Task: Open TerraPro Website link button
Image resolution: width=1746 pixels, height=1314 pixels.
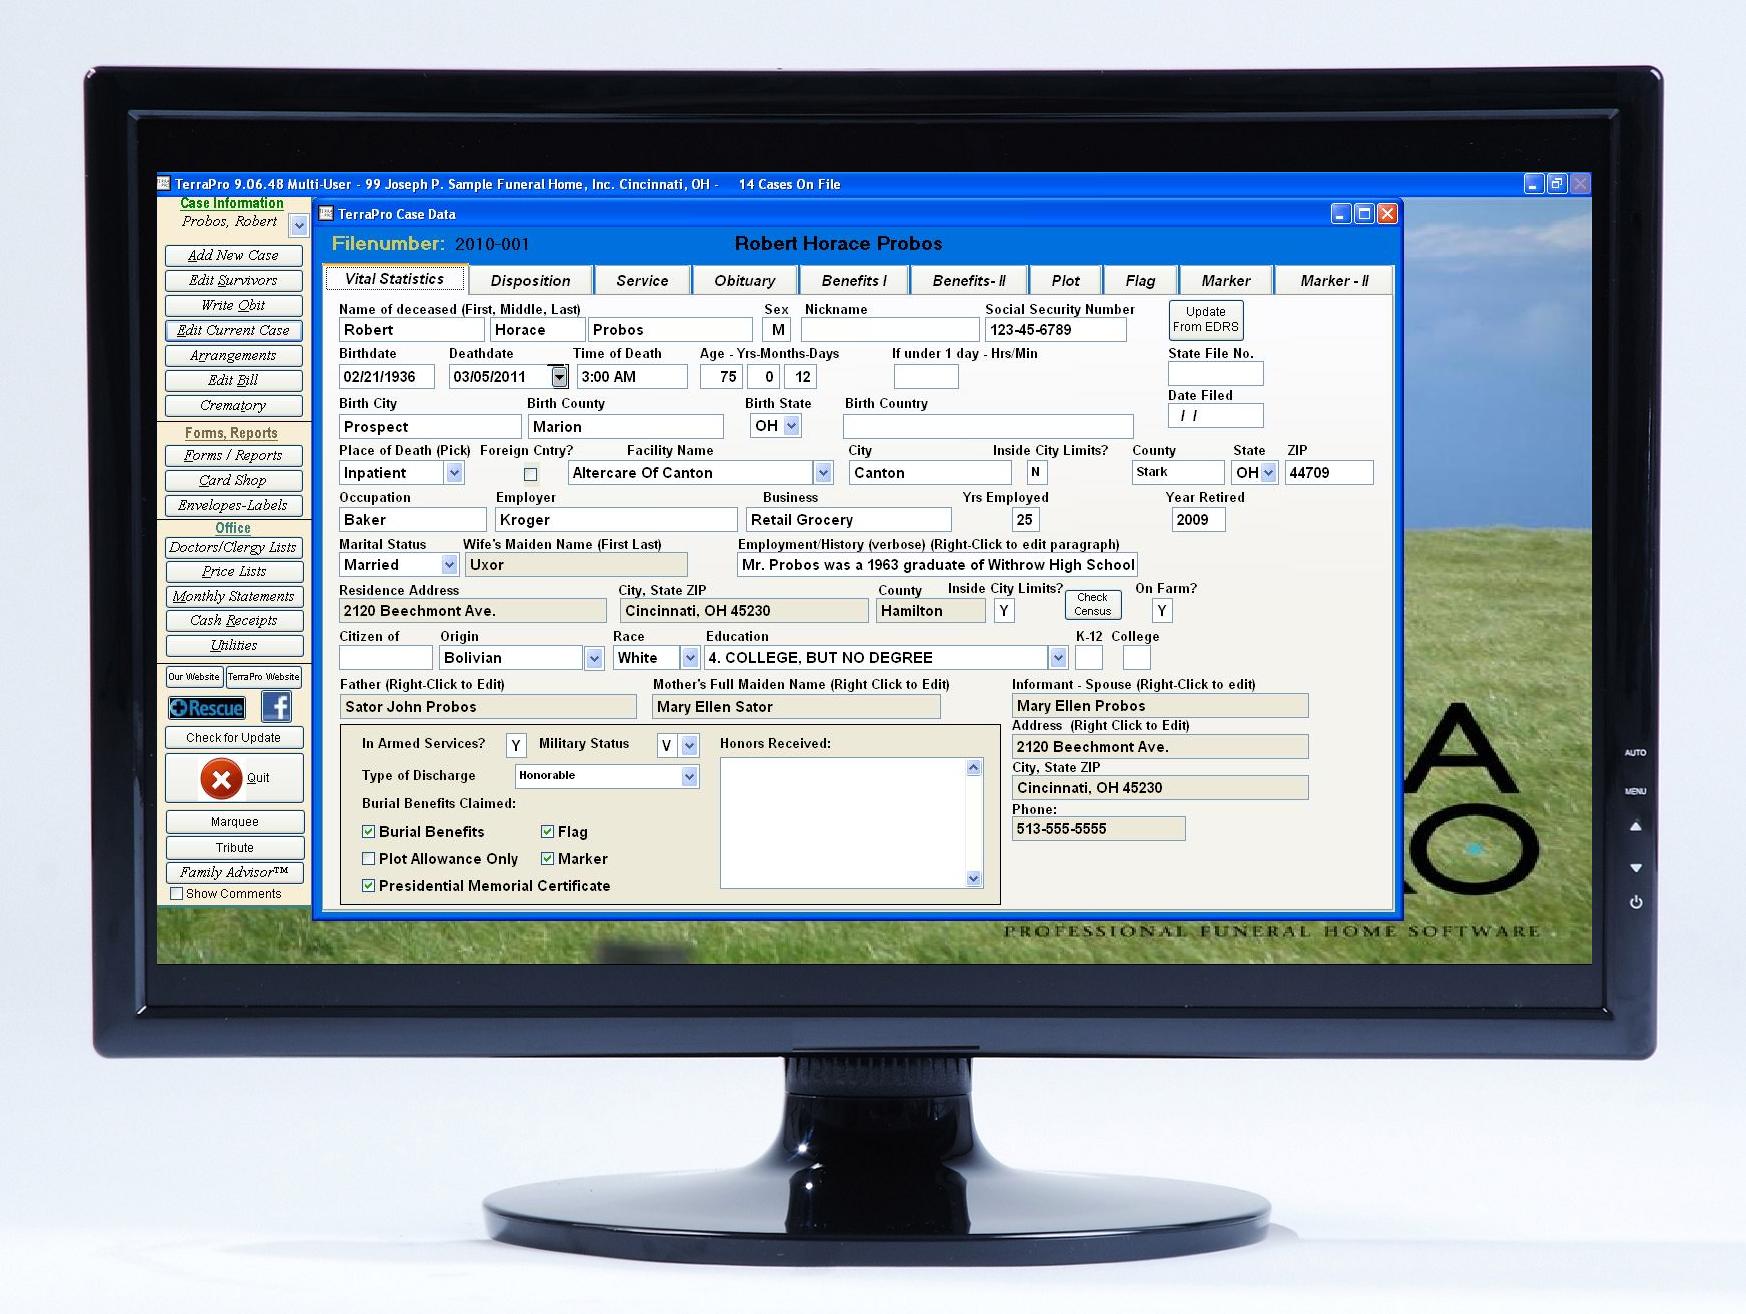Action: [264, 677]
